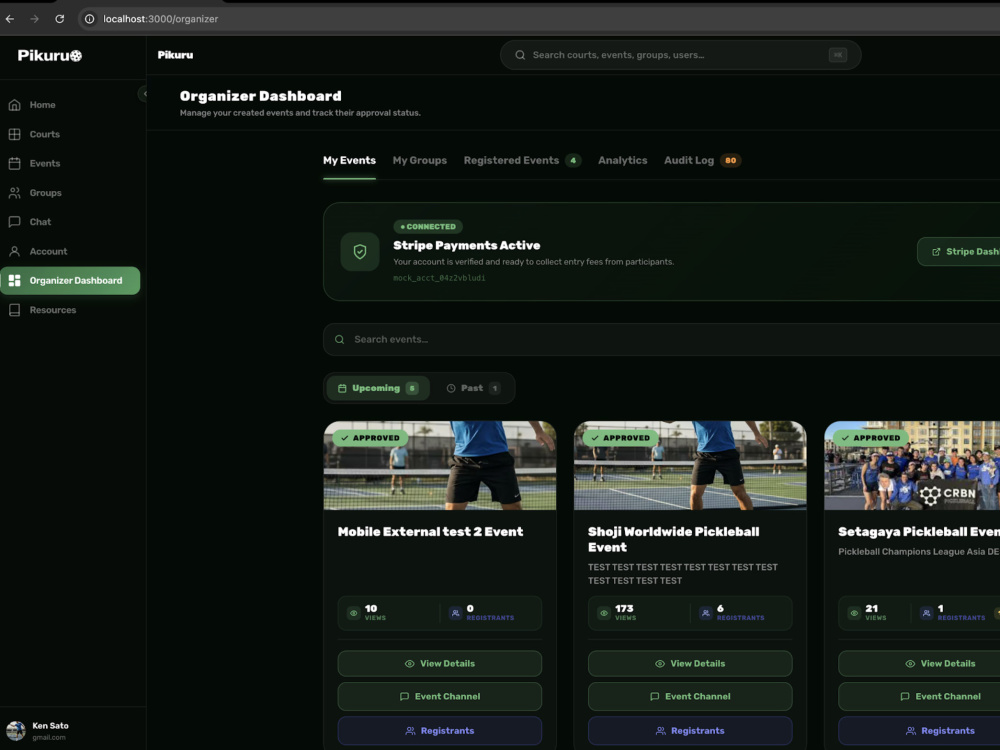
Task: Open the Setagaya Pickleball Event image
Action: click(912, 466)
